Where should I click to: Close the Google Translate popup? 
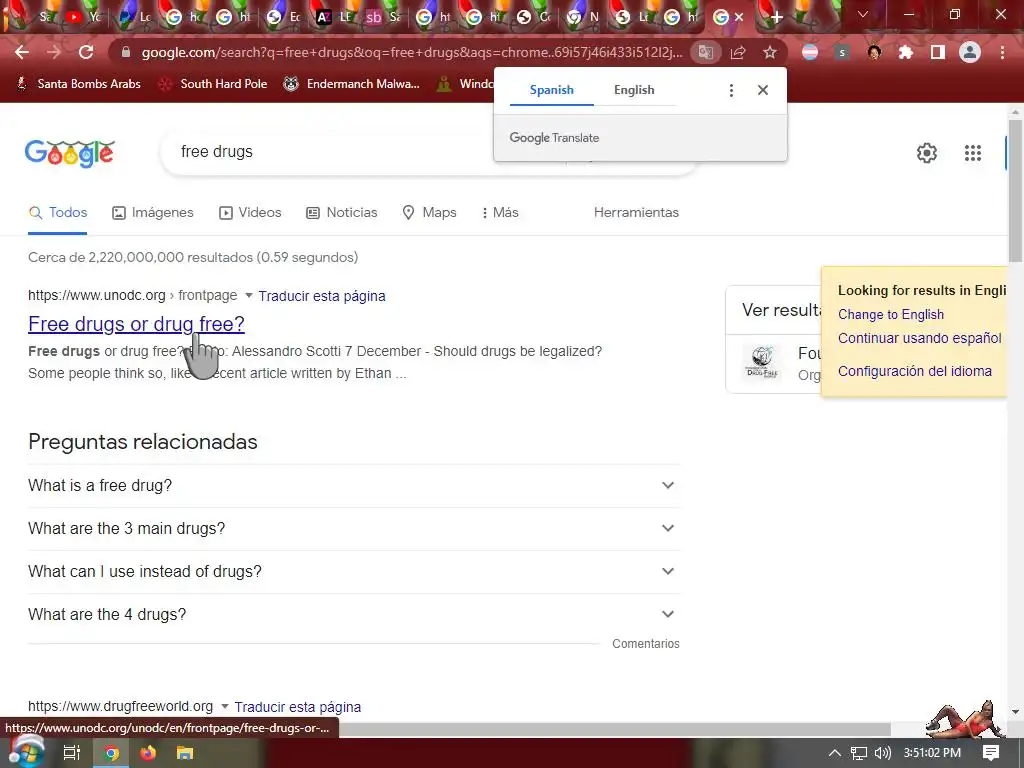(x=763, y=90)
